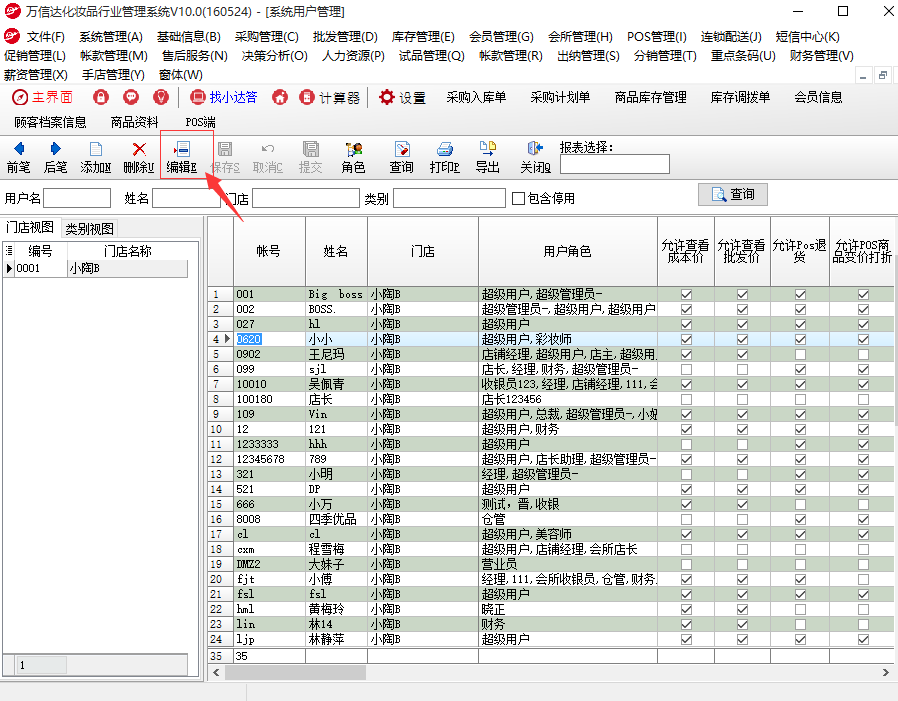Expand store row 0001 arrow

9,268
